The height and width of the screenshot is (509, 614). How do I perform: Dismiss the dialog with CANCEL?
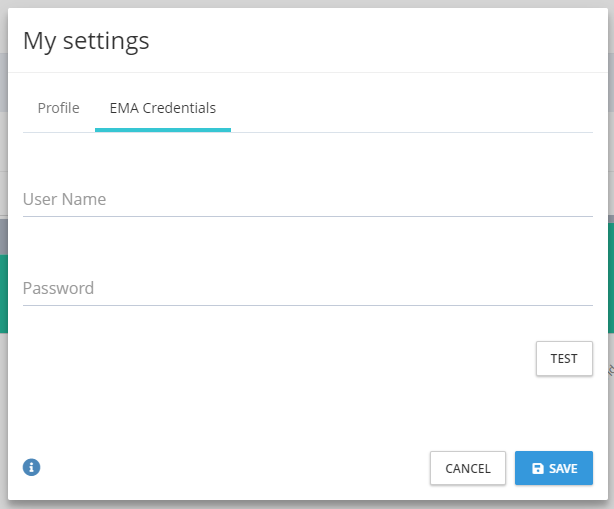click(x=467, y=468)
